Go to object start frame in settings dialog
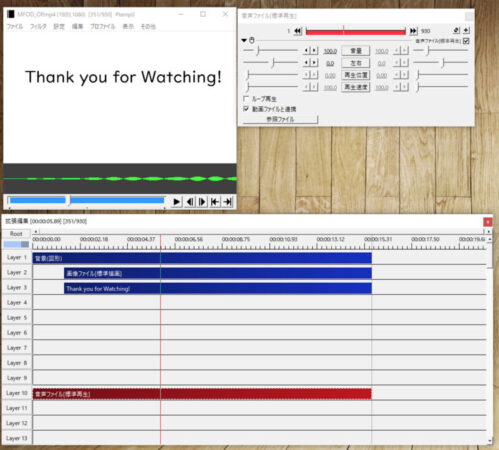 coord(298,31)
